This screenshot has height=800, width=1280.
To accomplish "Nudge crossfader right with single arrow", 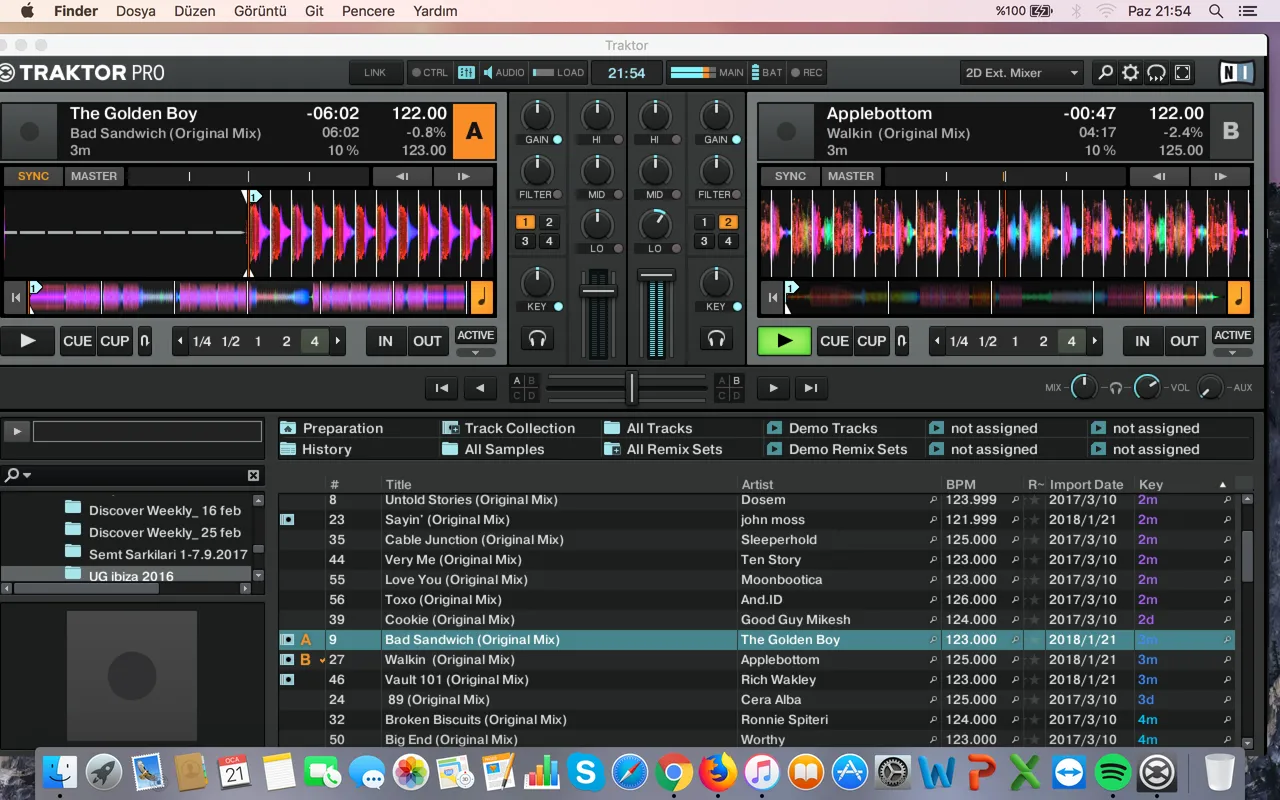I will tap(773, 388).
